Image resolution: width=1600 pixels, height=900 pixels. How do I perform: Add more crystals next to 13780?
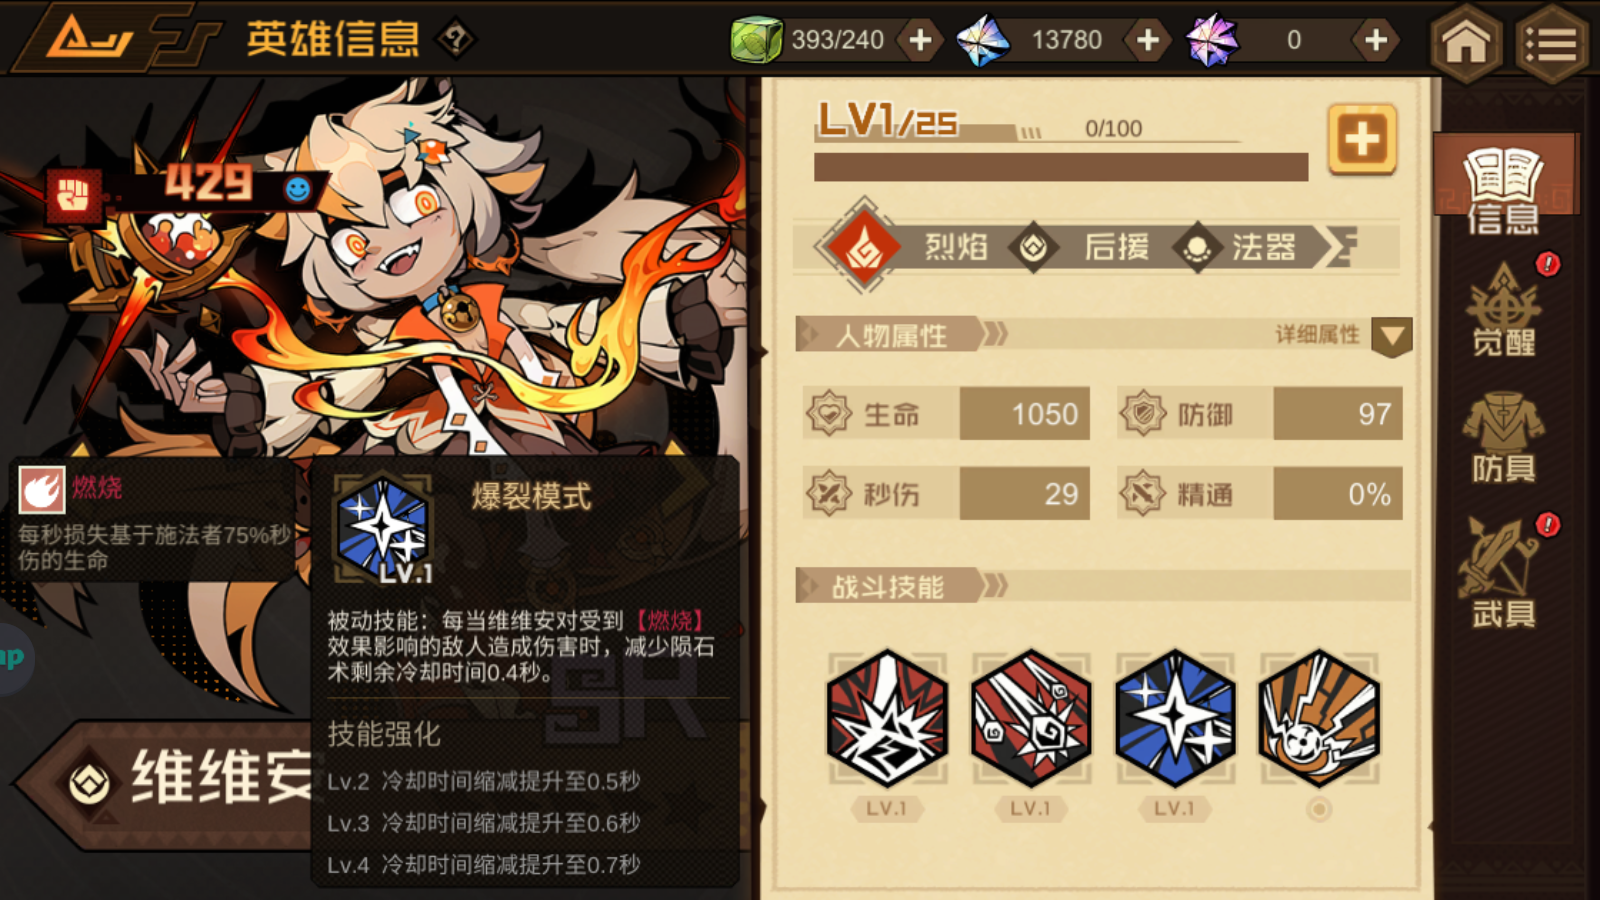coord(1148,40)
